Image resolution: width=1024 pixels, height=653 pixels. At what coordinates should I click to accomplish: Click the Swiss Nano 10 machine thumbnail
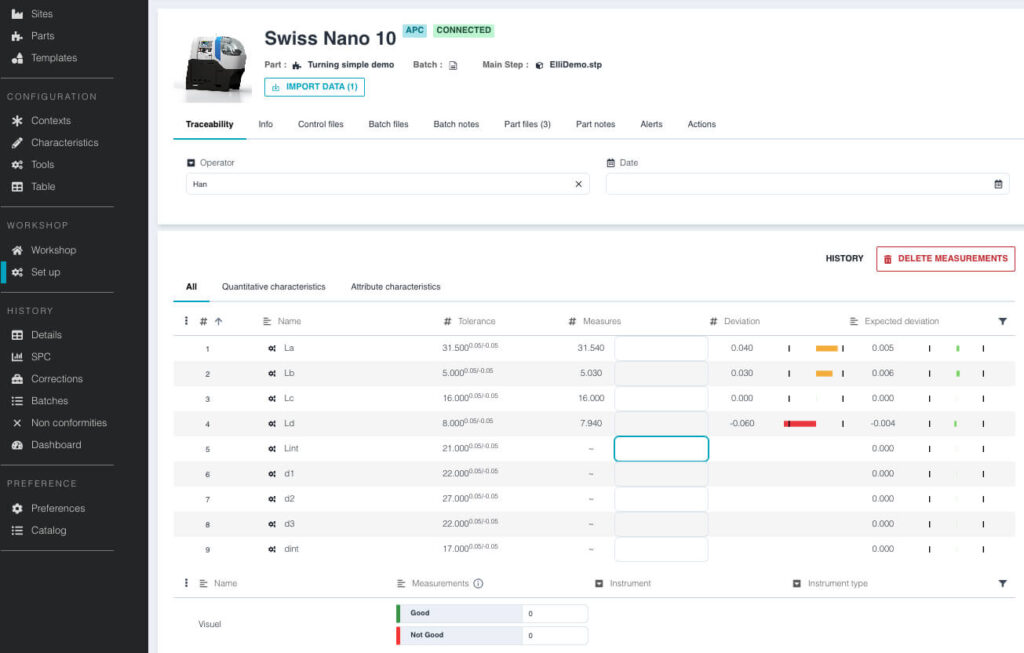(x=215, y=66)
